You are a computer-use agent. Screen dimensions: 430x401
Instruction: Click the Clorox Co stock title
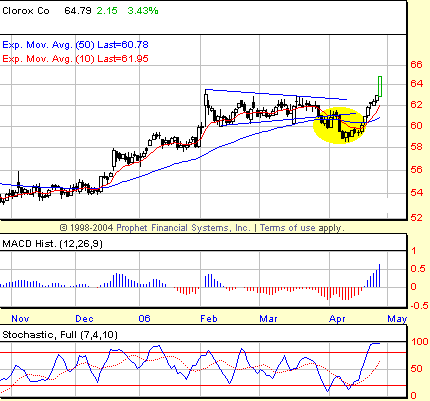pos(26,11)
